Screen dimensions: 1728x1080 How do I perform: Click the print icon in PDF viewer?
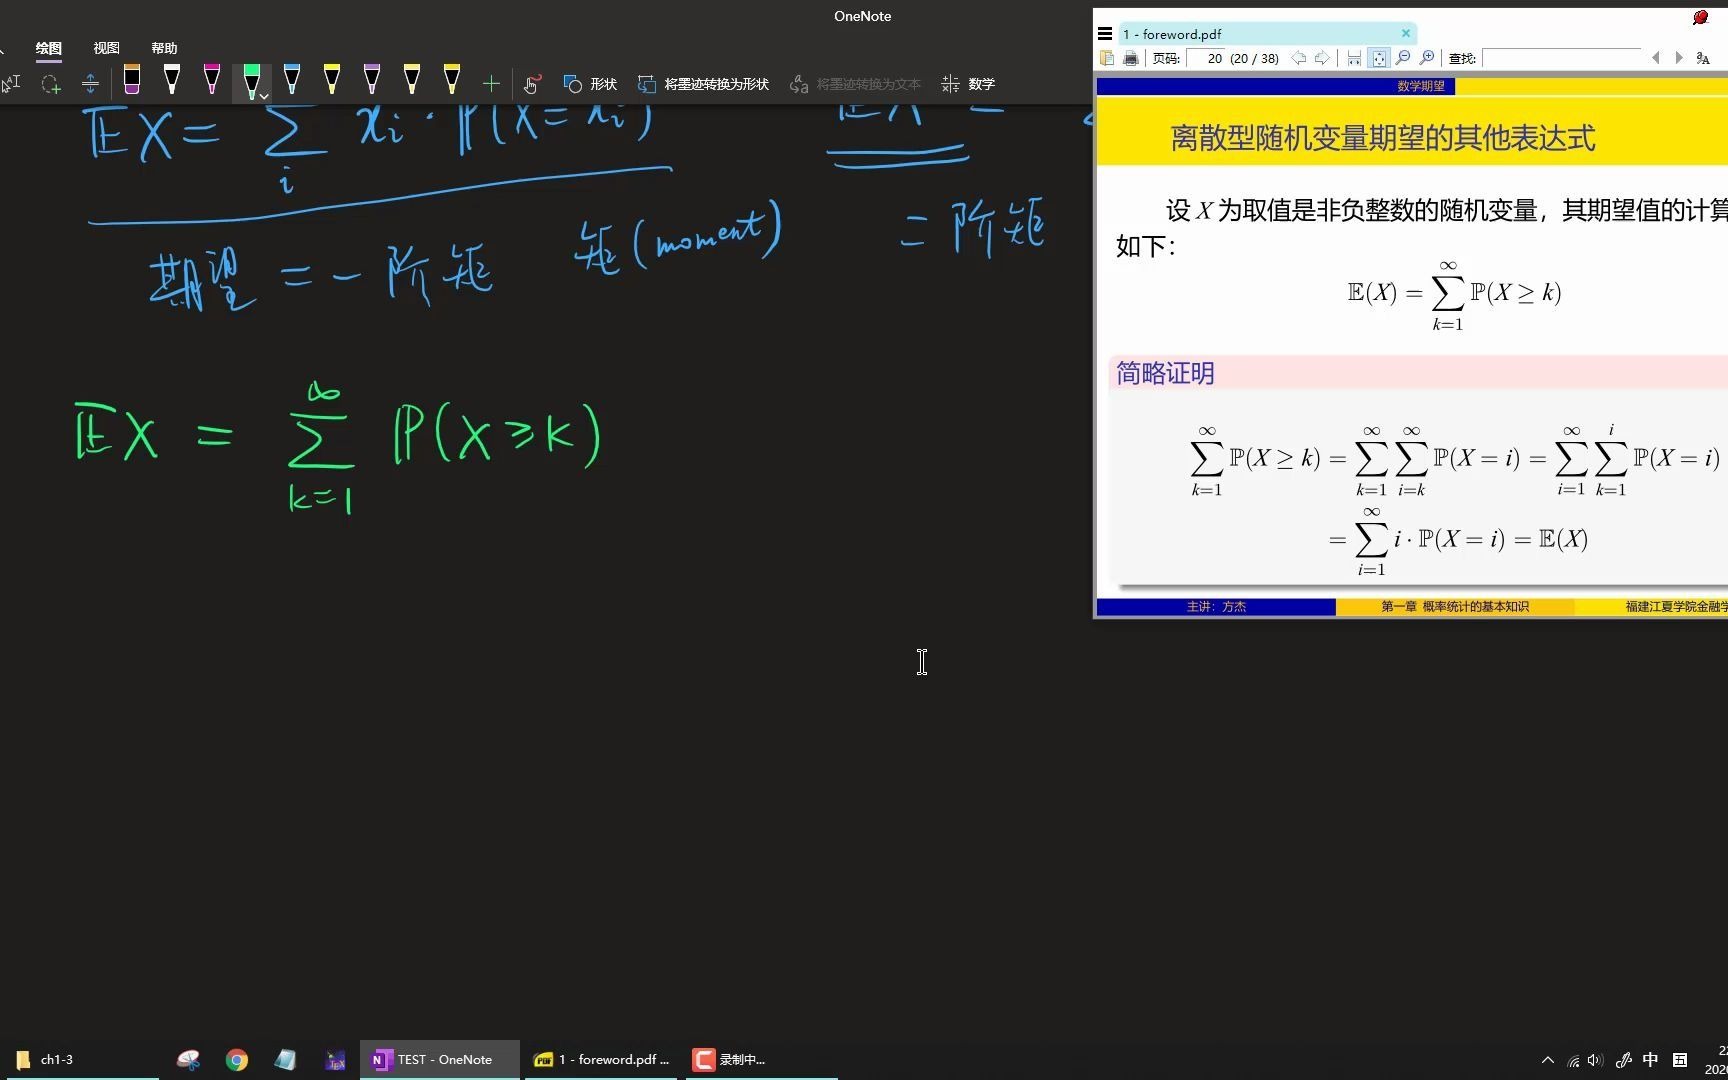(1131, 58)
